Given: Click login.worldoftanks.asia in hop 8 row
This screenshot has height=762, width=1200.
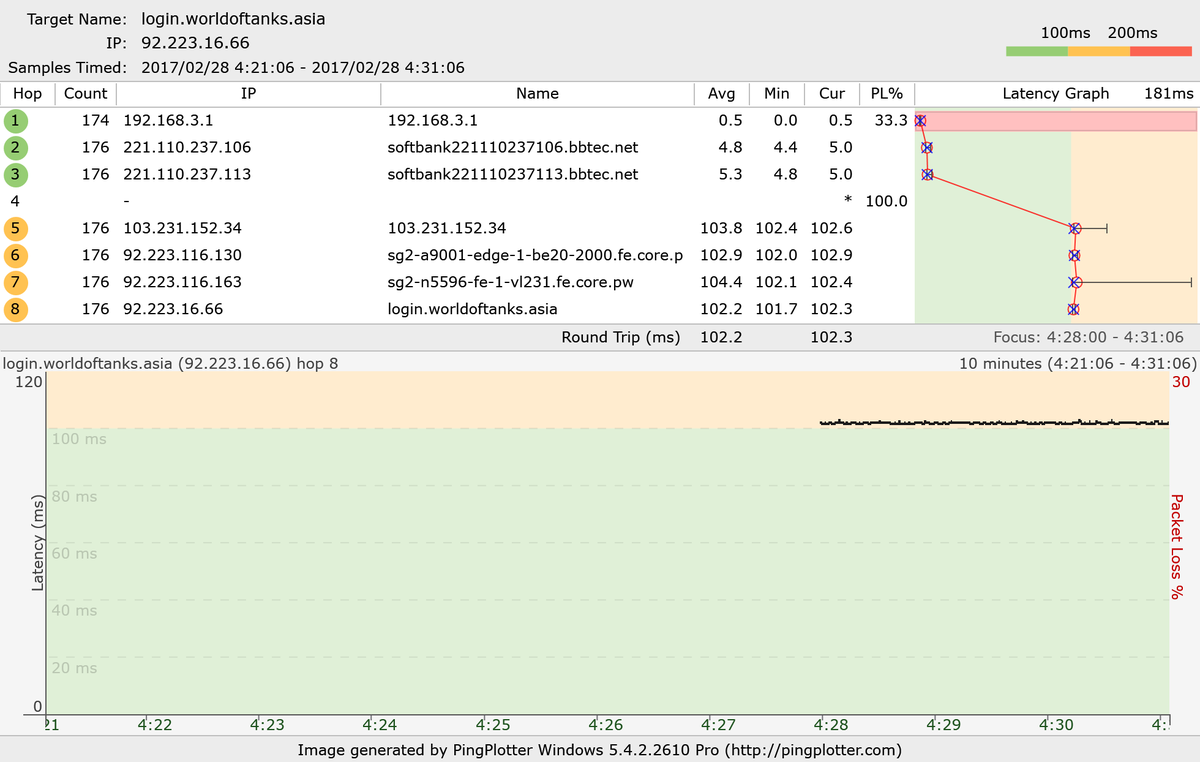Looking at the screenshot, I should click(472, 310).
